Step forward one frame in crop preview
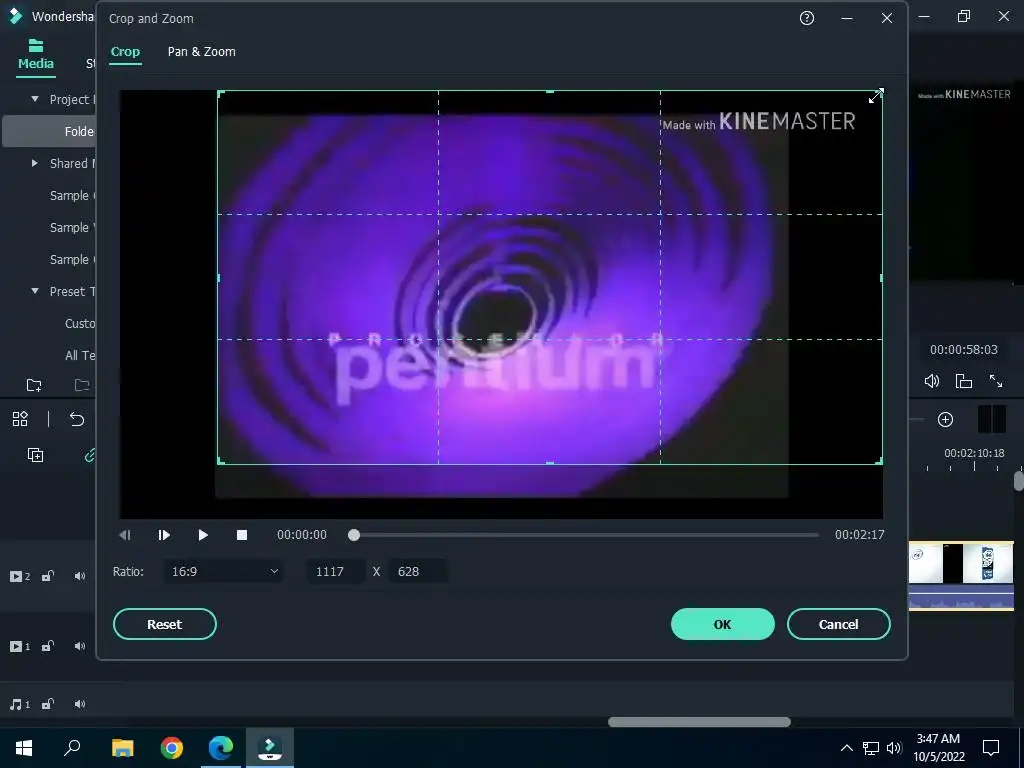This screenshot has height=768, width=1024. 164,535
